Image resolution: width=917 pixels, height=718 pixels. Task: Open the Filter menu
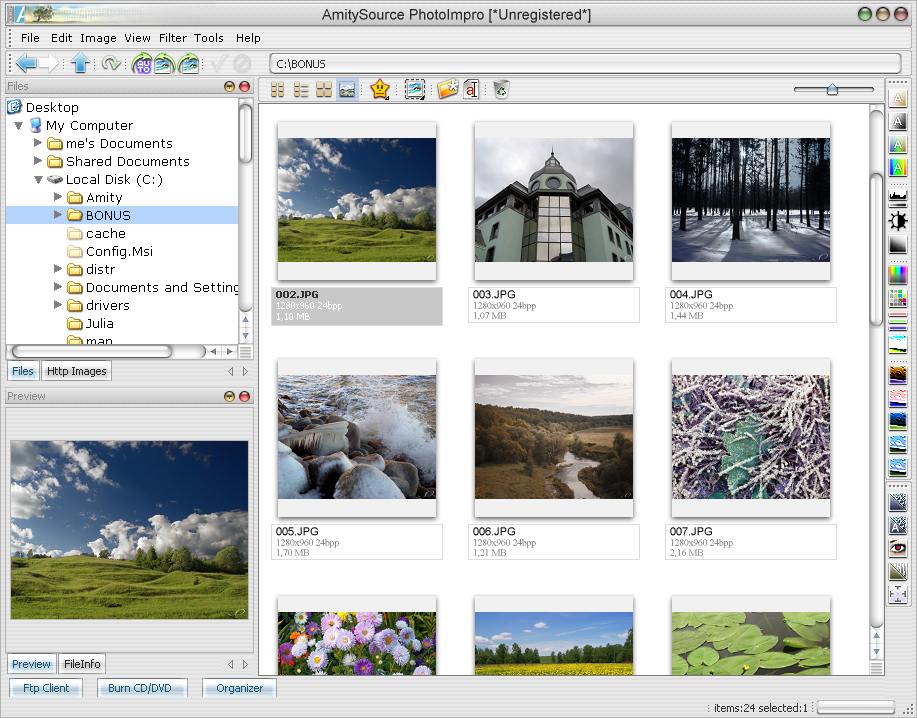pyautogui.click(x=173, y=38)
